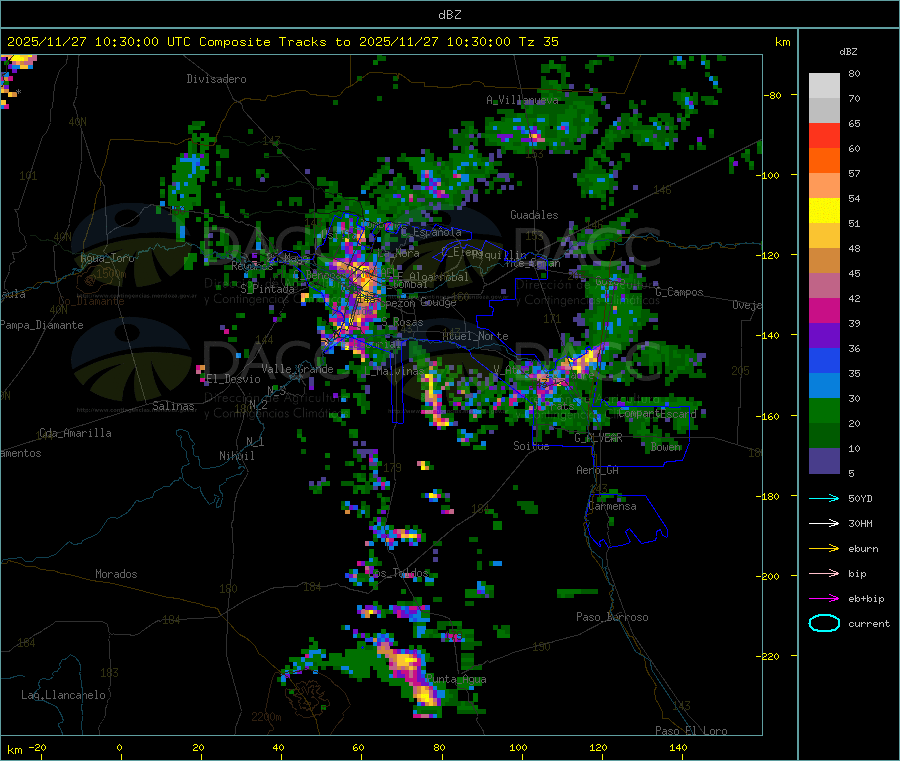The width and height of the screenshot is (900, 761).
Task: Click the current cyan ellipse legend
Action: [824, 623]
